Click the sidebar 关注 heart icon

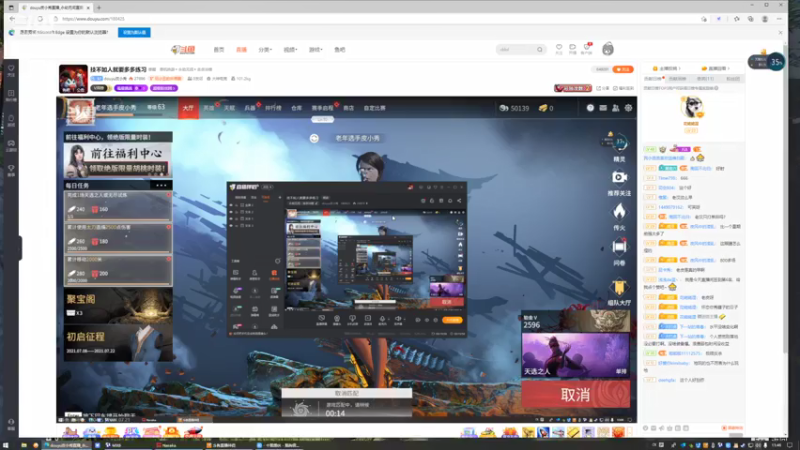click(x=11, y=70)
